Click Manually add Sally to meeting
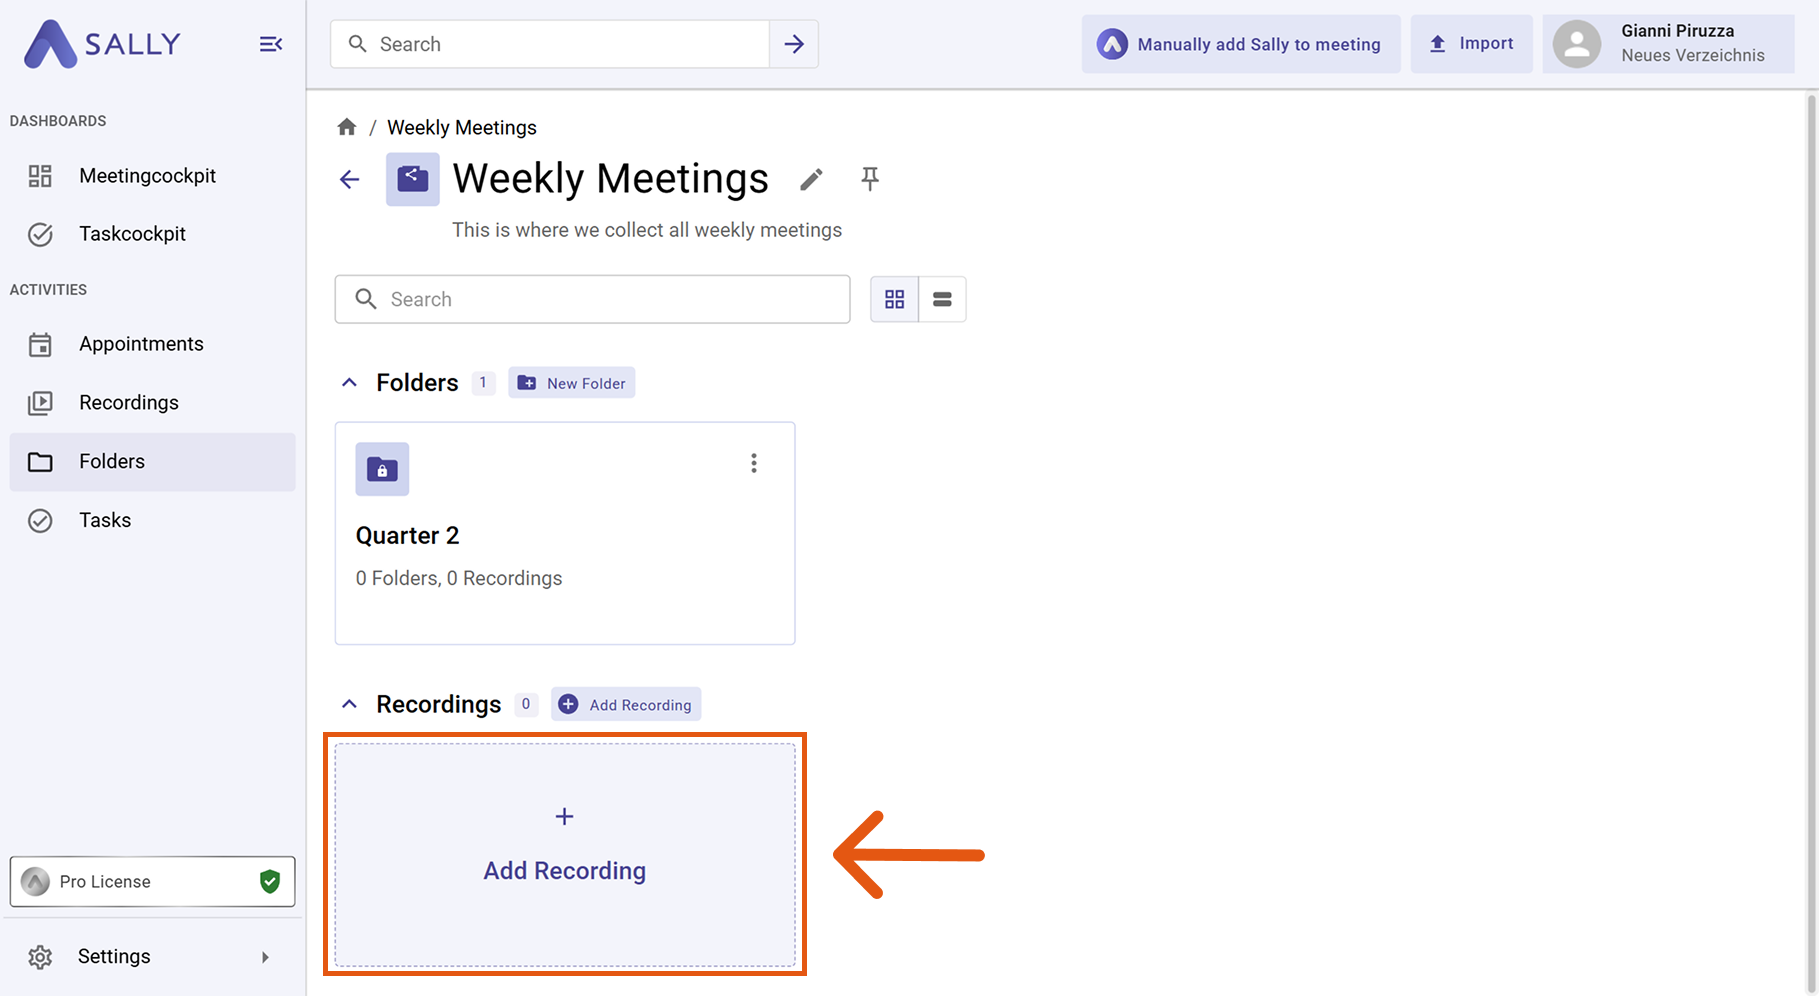 click(1240, 44)
